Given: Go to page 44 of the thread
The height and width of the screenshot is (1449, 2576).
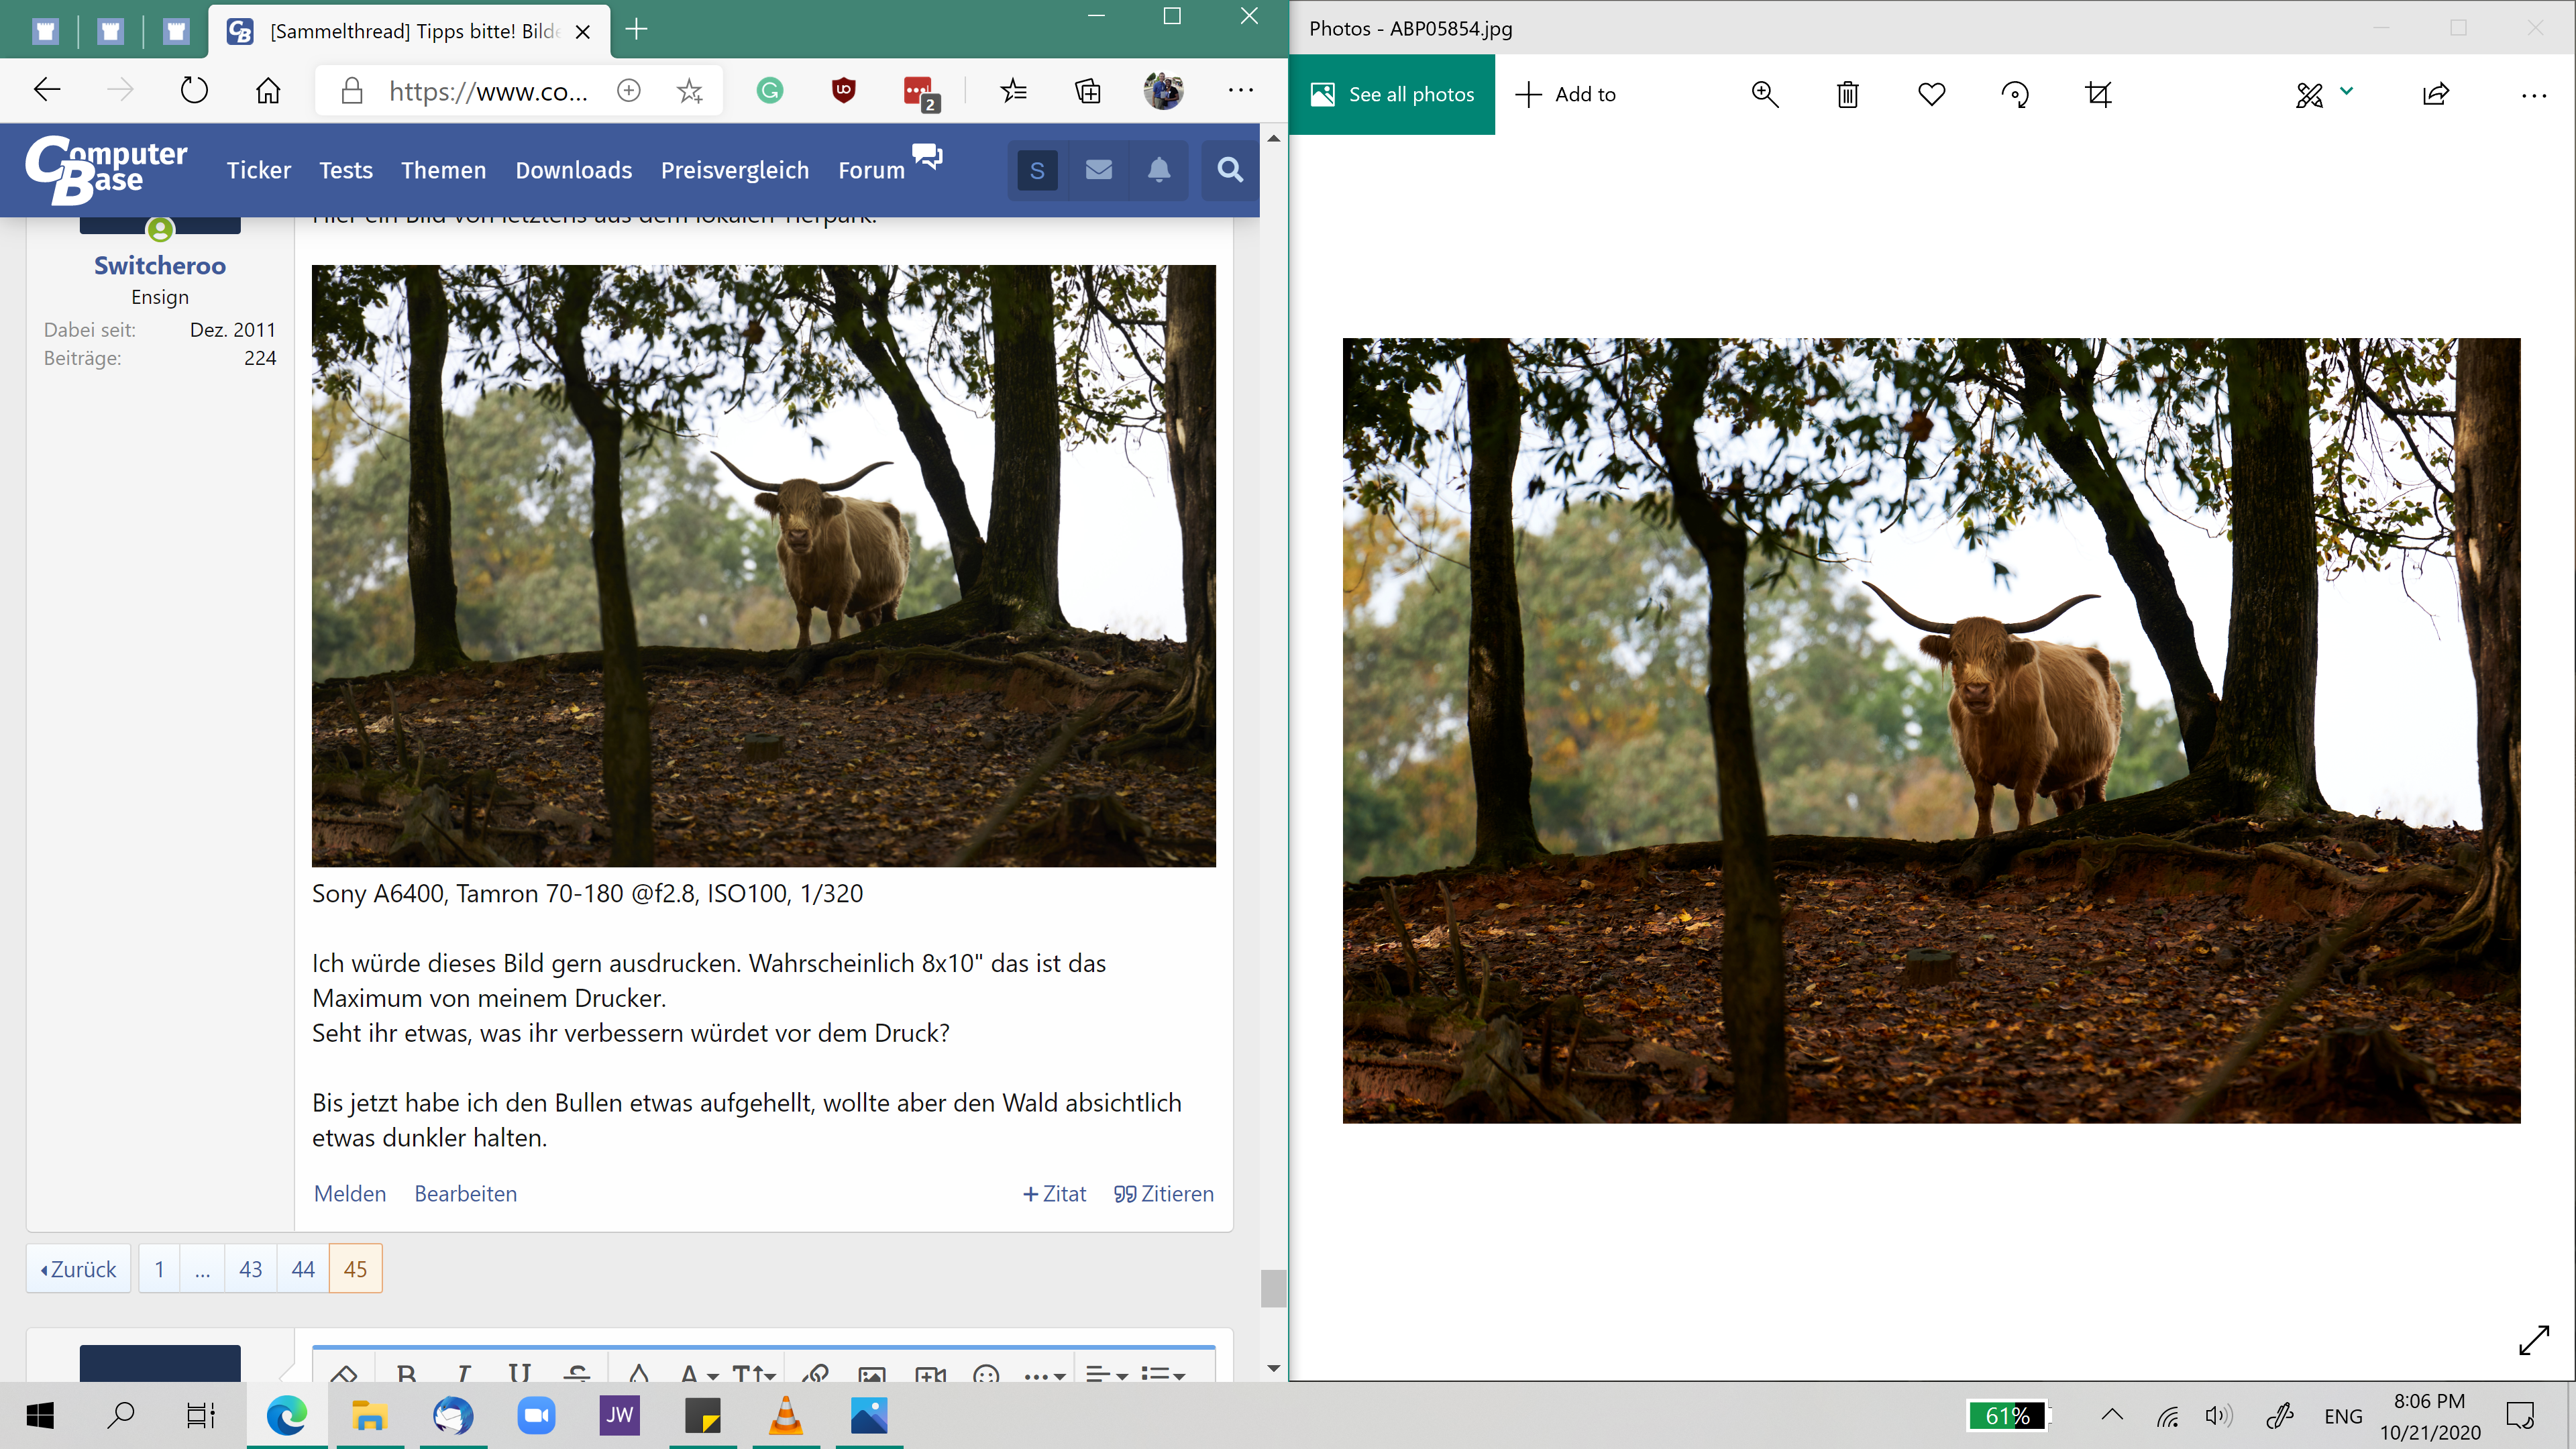Looking at the screenshot, I should click(x=303, y=1268).
